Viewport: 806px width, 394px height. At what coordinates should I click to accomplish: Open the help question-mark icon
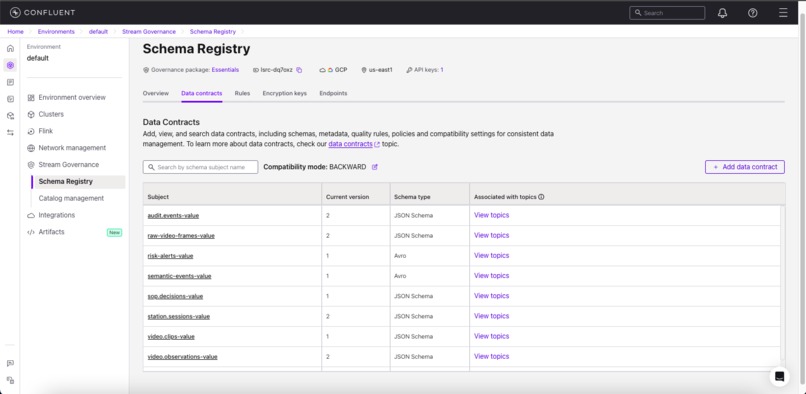[753, 13]
